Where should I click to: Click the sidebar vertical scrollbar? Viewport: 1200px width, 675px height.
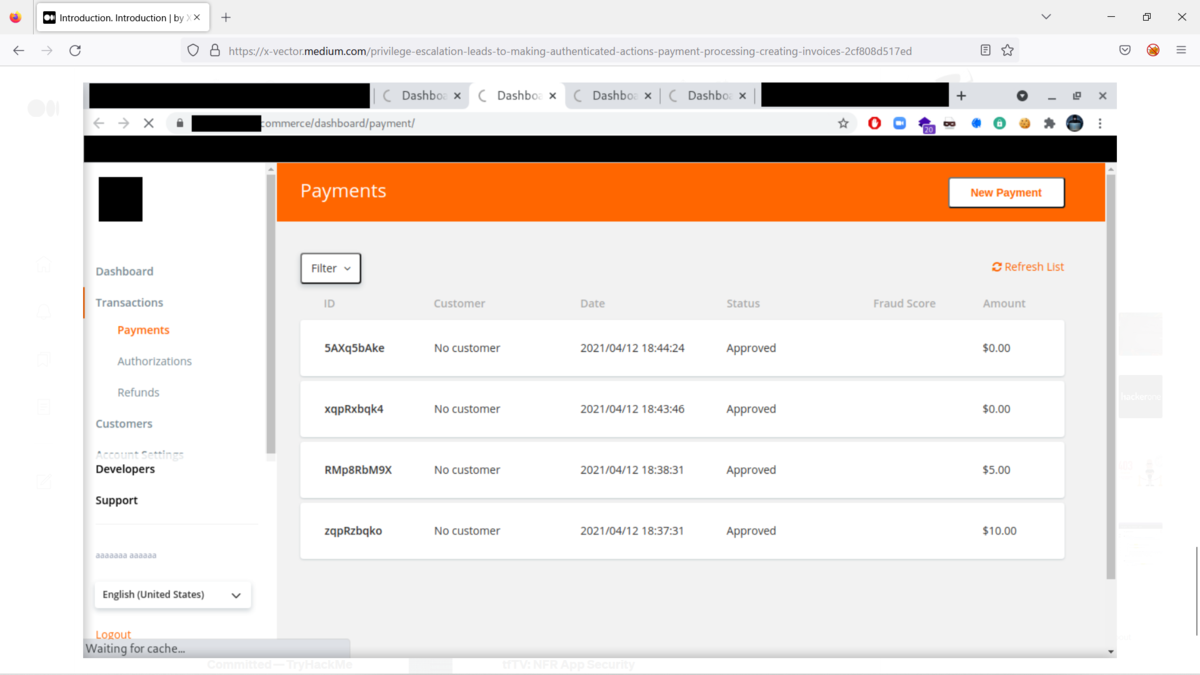coord(270,315)
